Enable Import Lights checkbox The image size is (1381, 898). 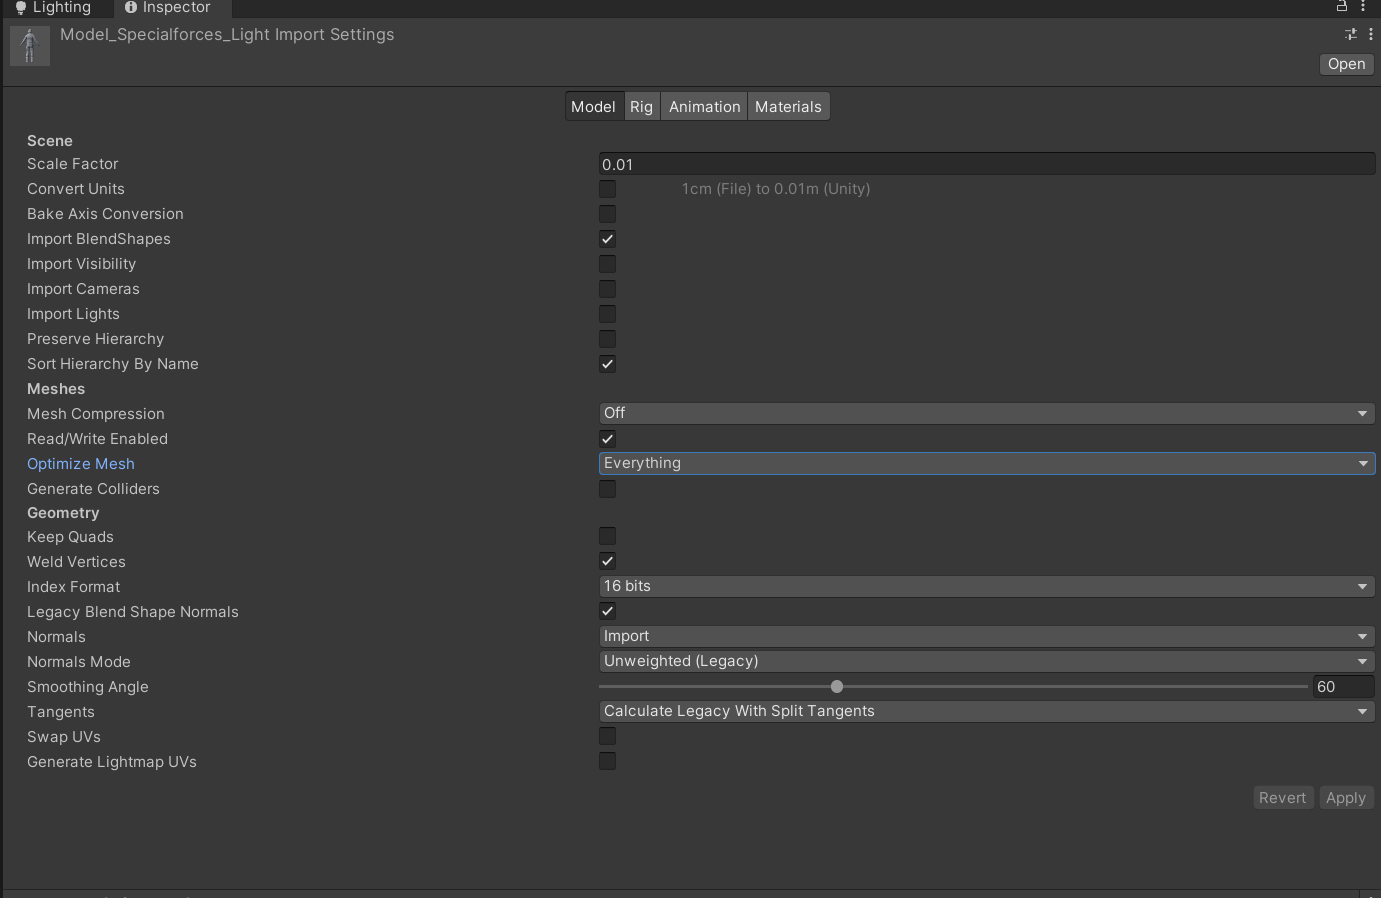[608, 314]
